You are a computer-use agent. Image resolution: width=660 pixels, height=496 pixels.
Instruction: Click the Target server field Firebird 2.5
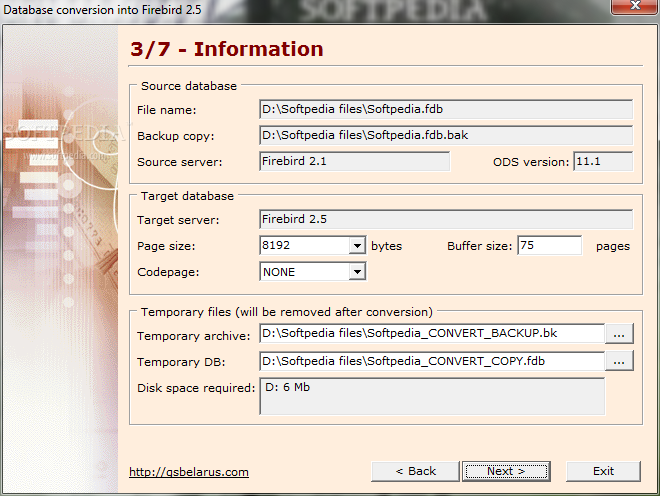click(446, 219)
